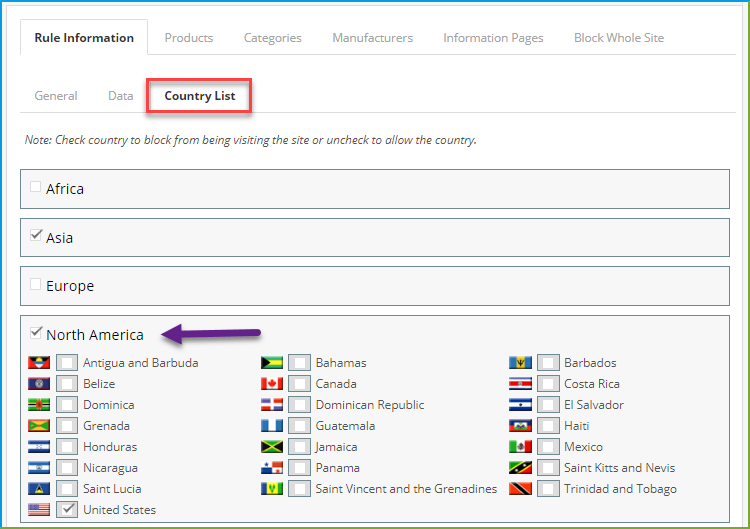The image size is (750, 529).
Task: Check the Canada checkbox
Action: pyautogui.click(x=299, y=384)
